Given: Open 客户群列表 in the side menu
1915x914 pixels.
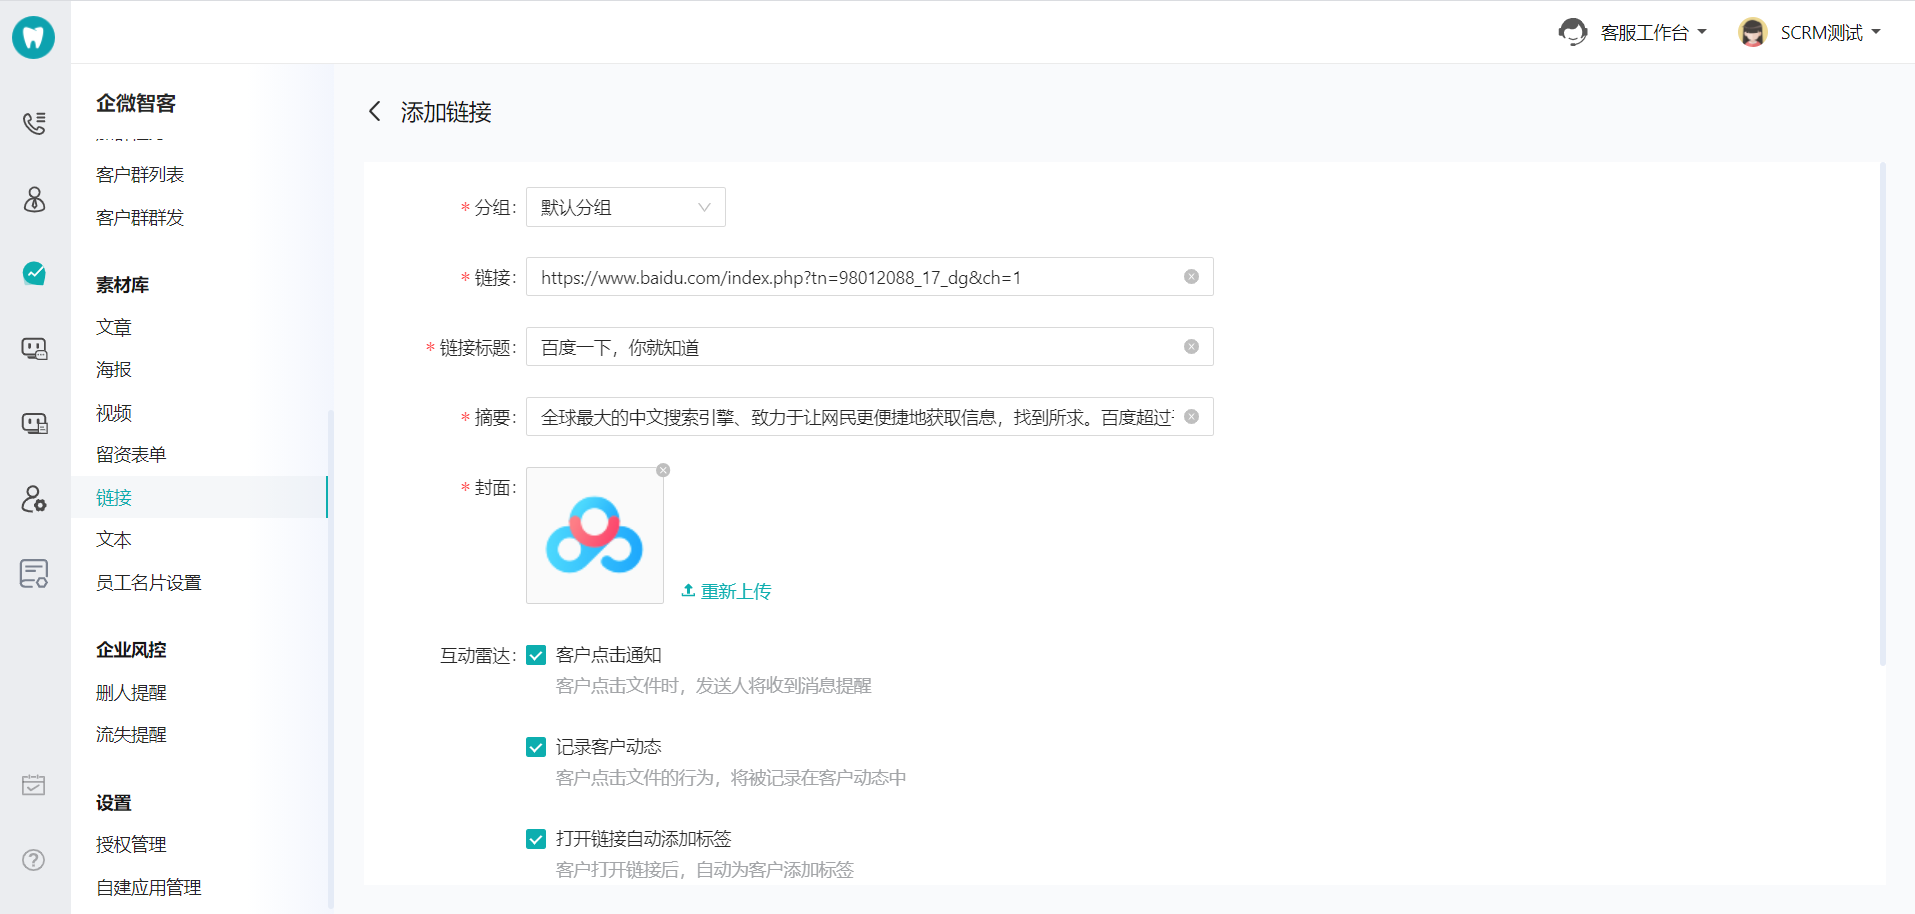Looking at the screenshot, I should [140, 175].
